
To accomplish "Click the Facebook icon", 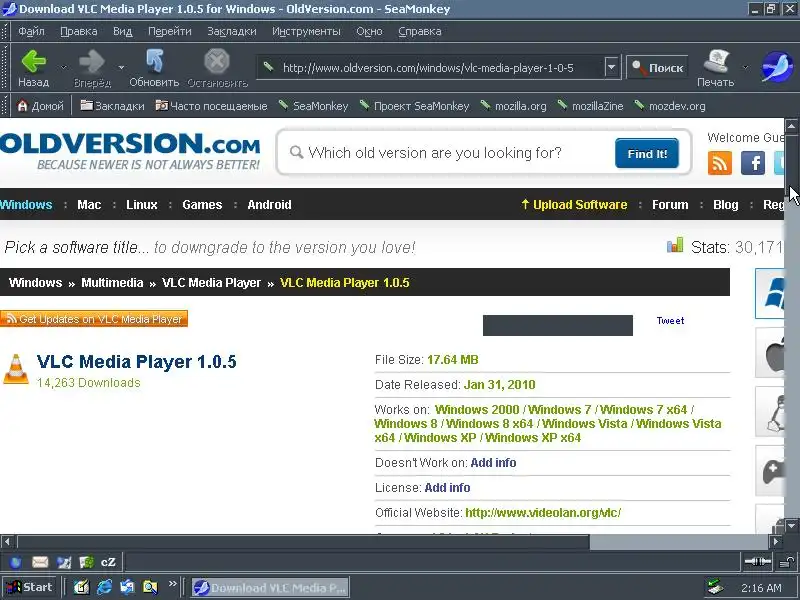I will (753, 163).
